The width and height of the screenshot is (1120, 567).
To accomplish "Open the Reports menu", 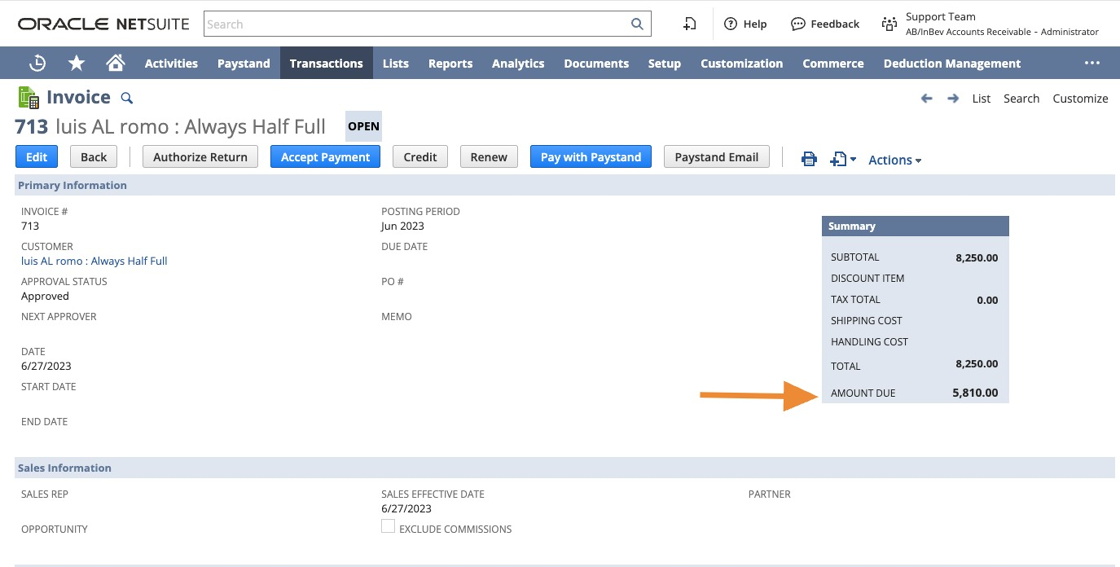I will 451,64.
